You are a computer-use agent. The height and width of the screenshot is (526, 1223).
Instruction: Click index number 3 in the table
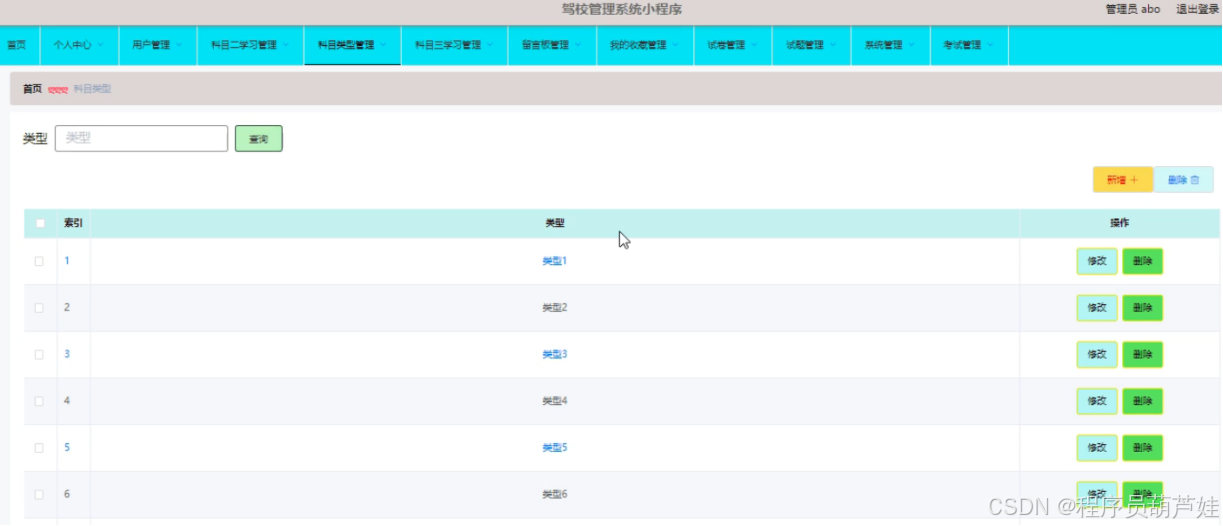point(67,354)
